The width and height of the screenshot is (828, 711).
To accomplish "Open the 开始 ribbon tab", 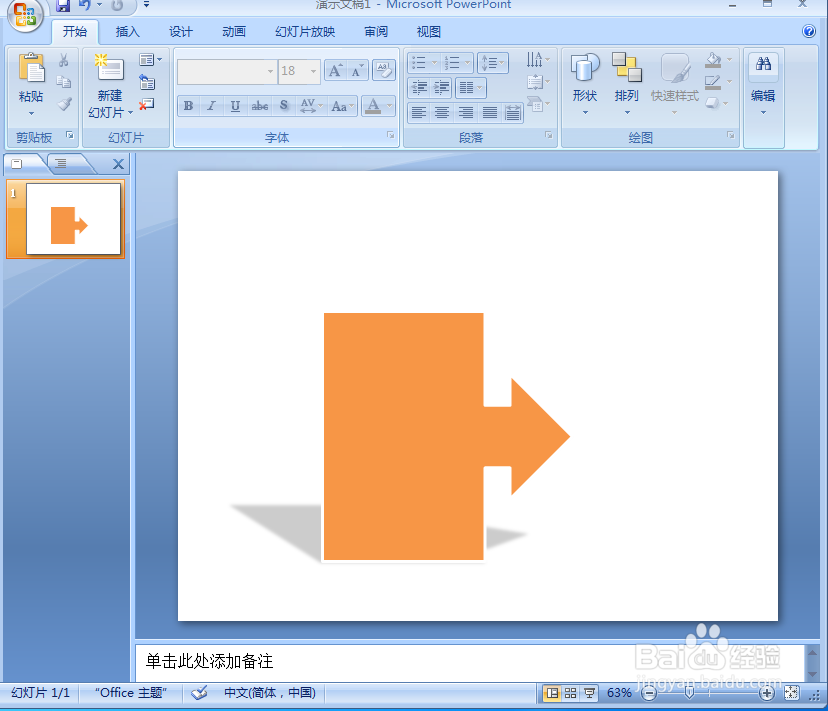I will click(x=75, y=32).
